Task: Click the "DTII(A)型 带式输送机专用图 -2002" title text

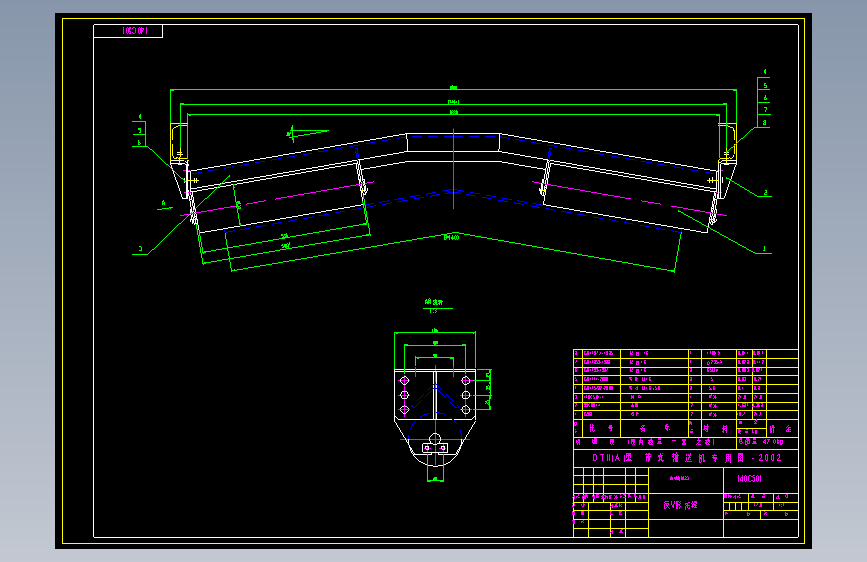Action: click(687, 458)
